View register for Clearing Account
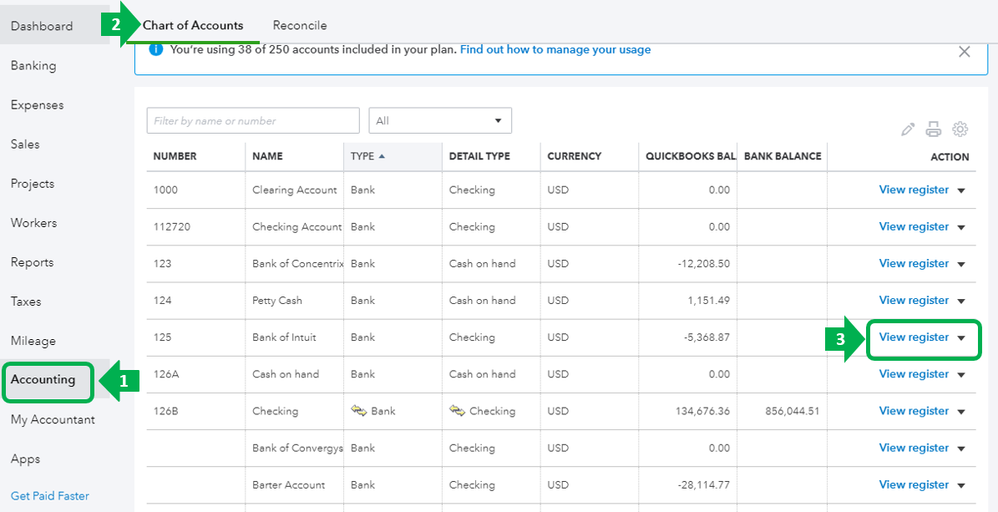This screenshot has width=998, height=512. point(913,190)
